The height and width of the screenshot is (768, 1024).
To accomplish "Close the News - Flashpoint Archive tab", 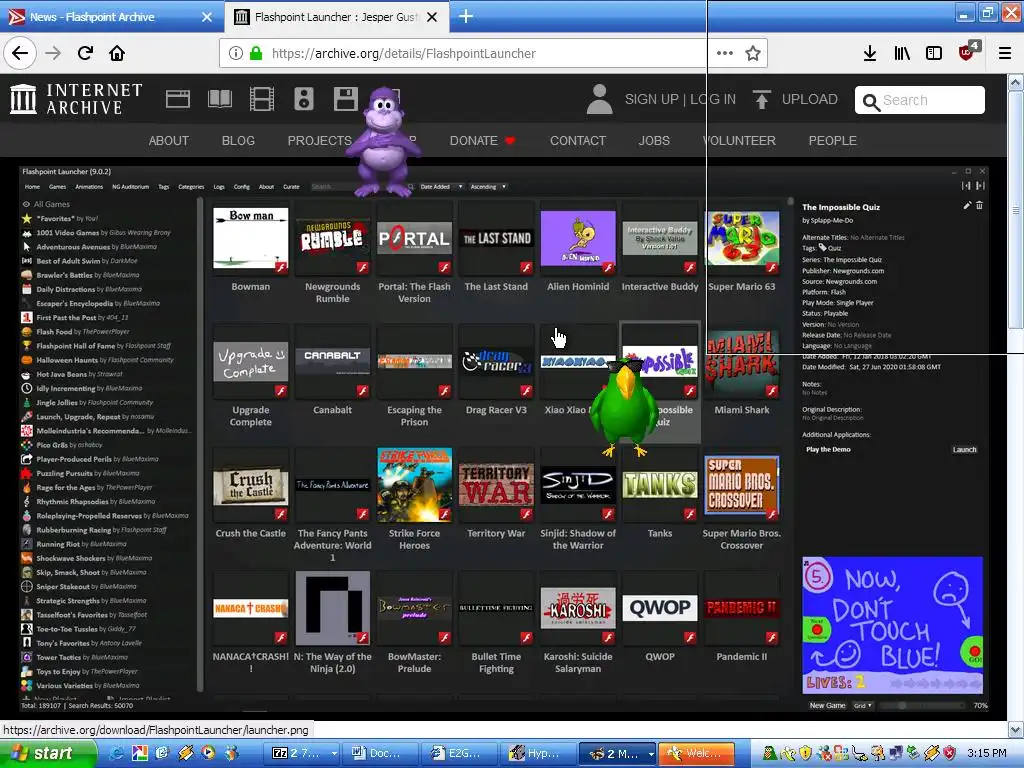I will (x=207, y=17).
